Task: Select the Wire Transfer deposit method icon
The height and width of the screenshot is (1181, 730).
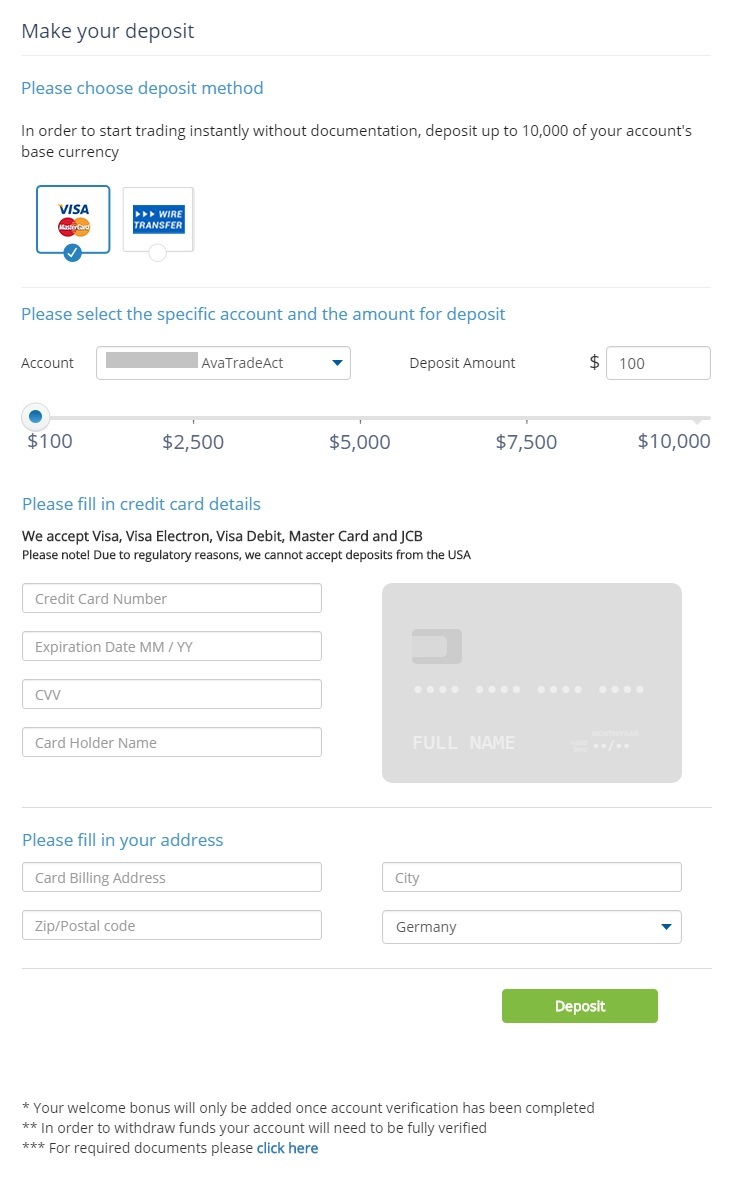Action: (158, 219)
